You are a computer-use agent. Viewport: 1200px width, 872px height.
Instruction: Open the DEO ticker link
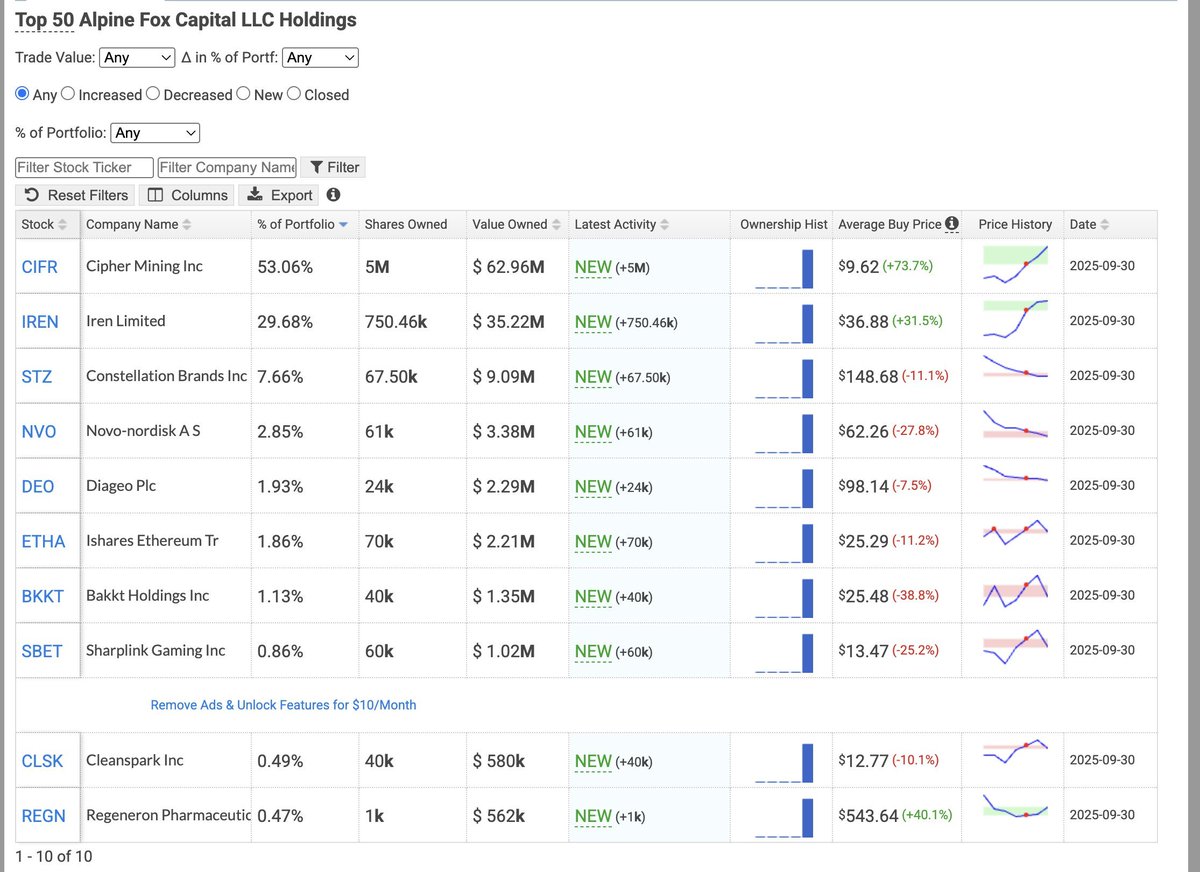click(x=38, y=487)
